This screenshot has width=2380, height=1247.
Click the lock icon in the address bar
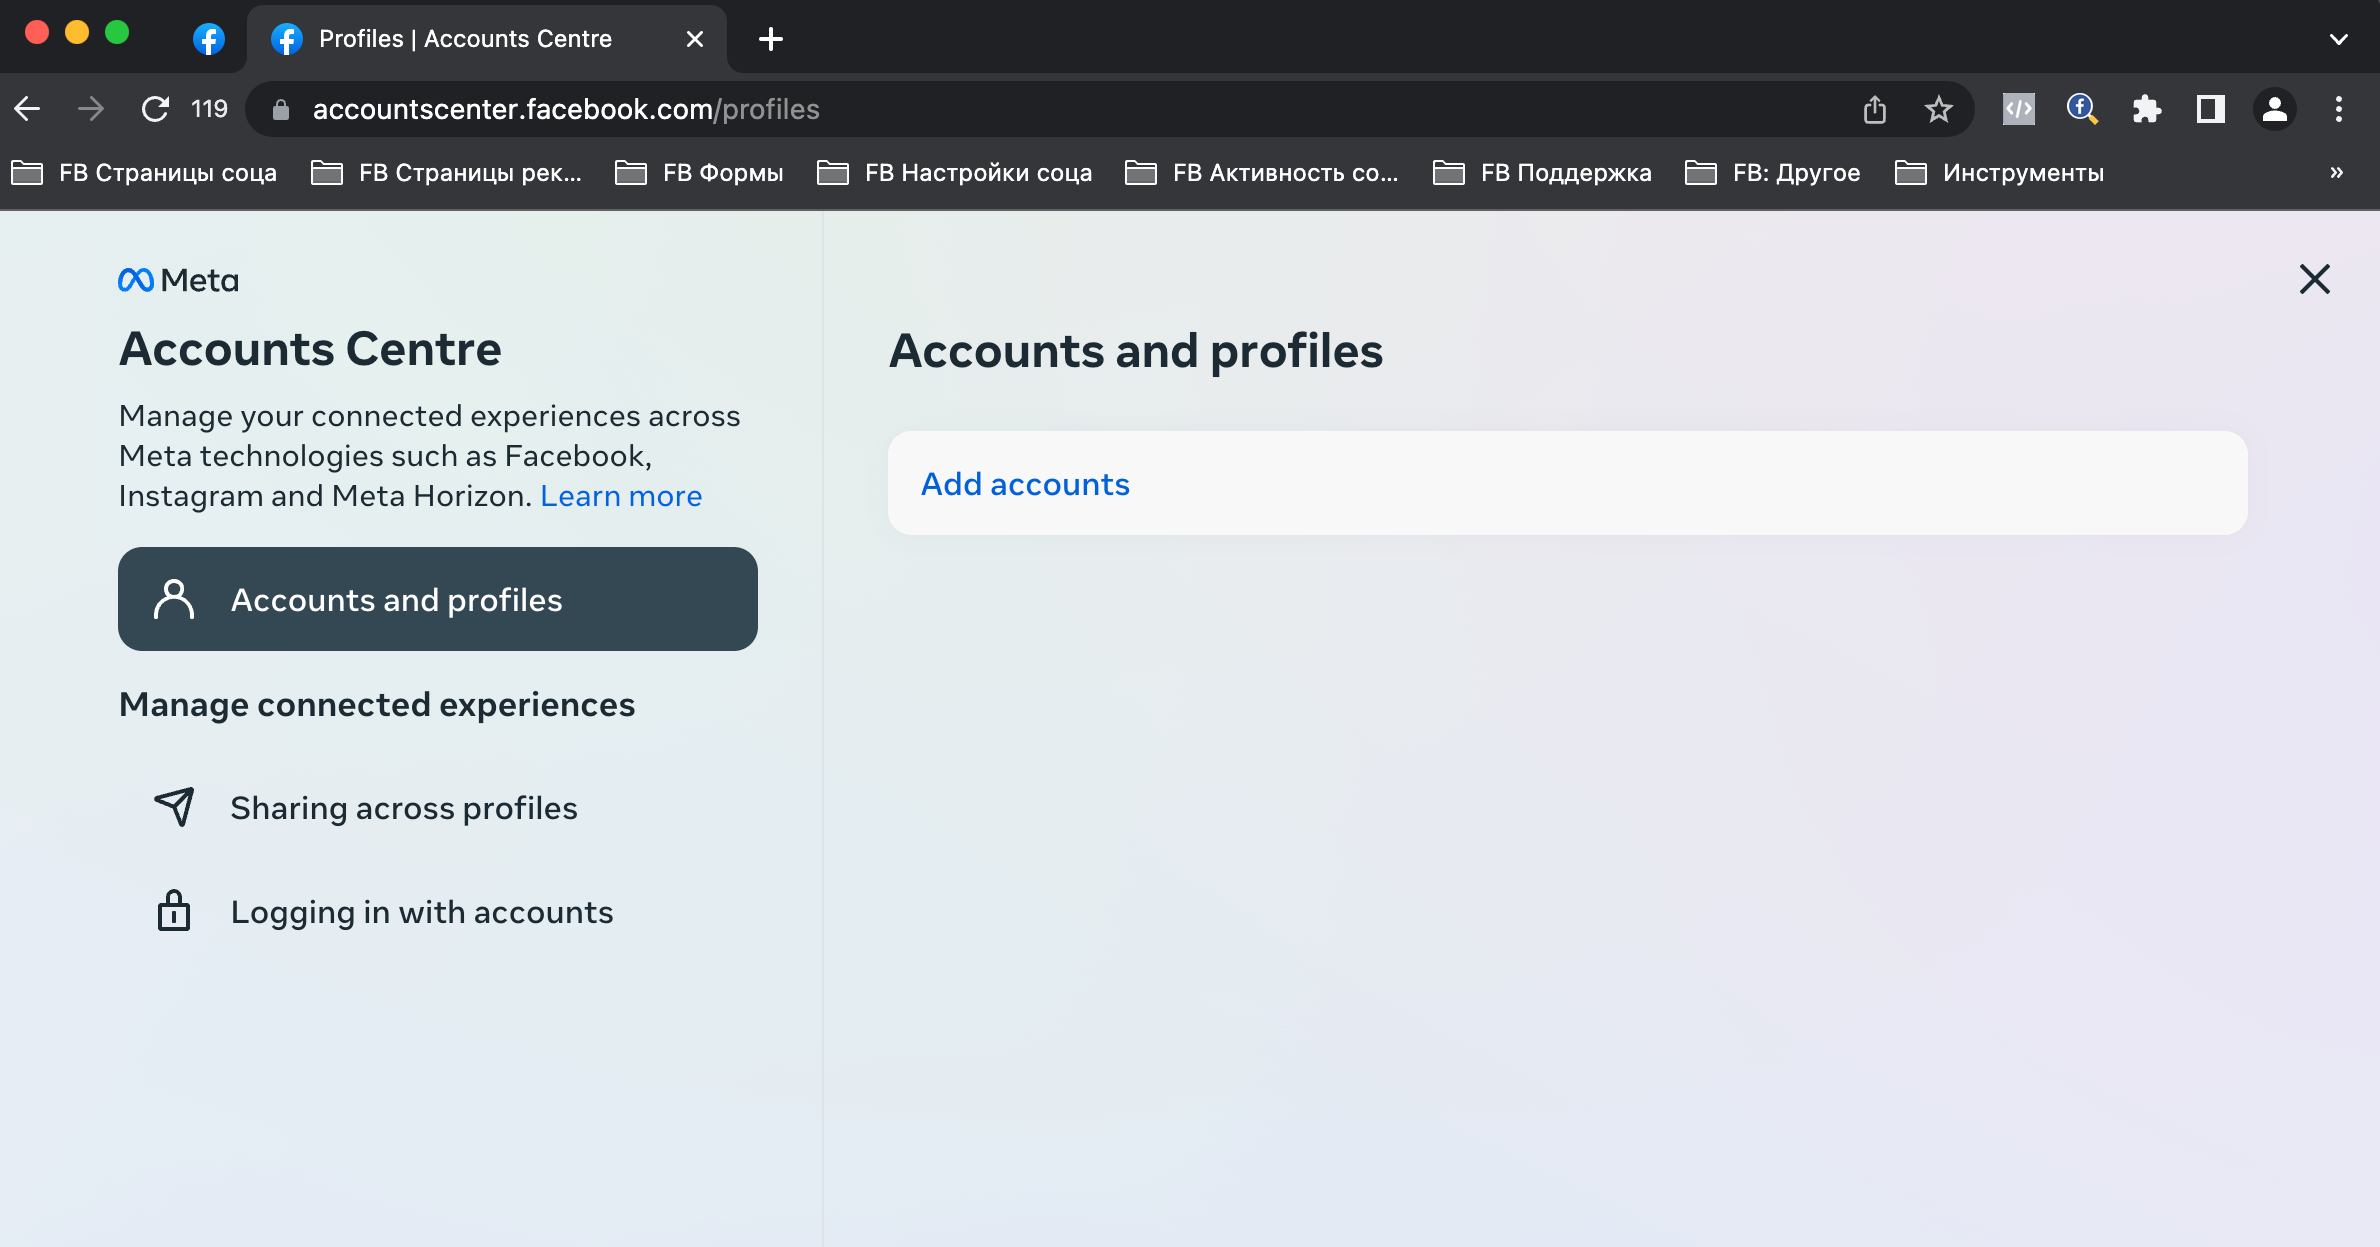pos(281,109)
